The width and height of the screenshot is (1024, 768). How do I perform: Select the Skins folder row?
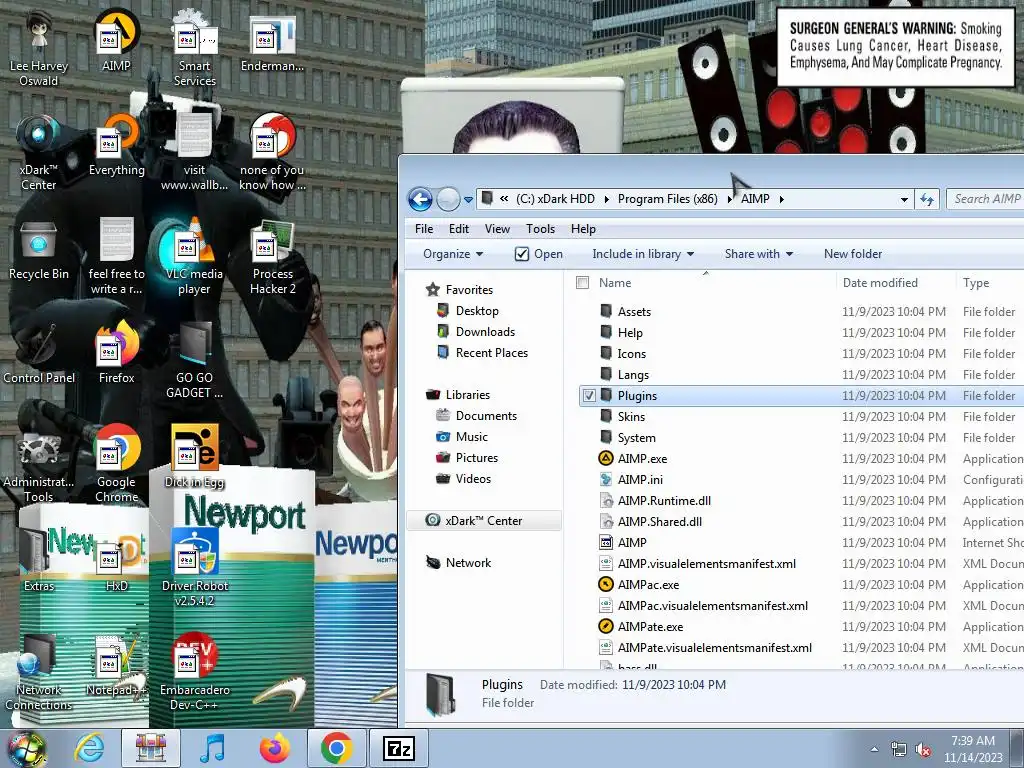(x=802, y=417)
